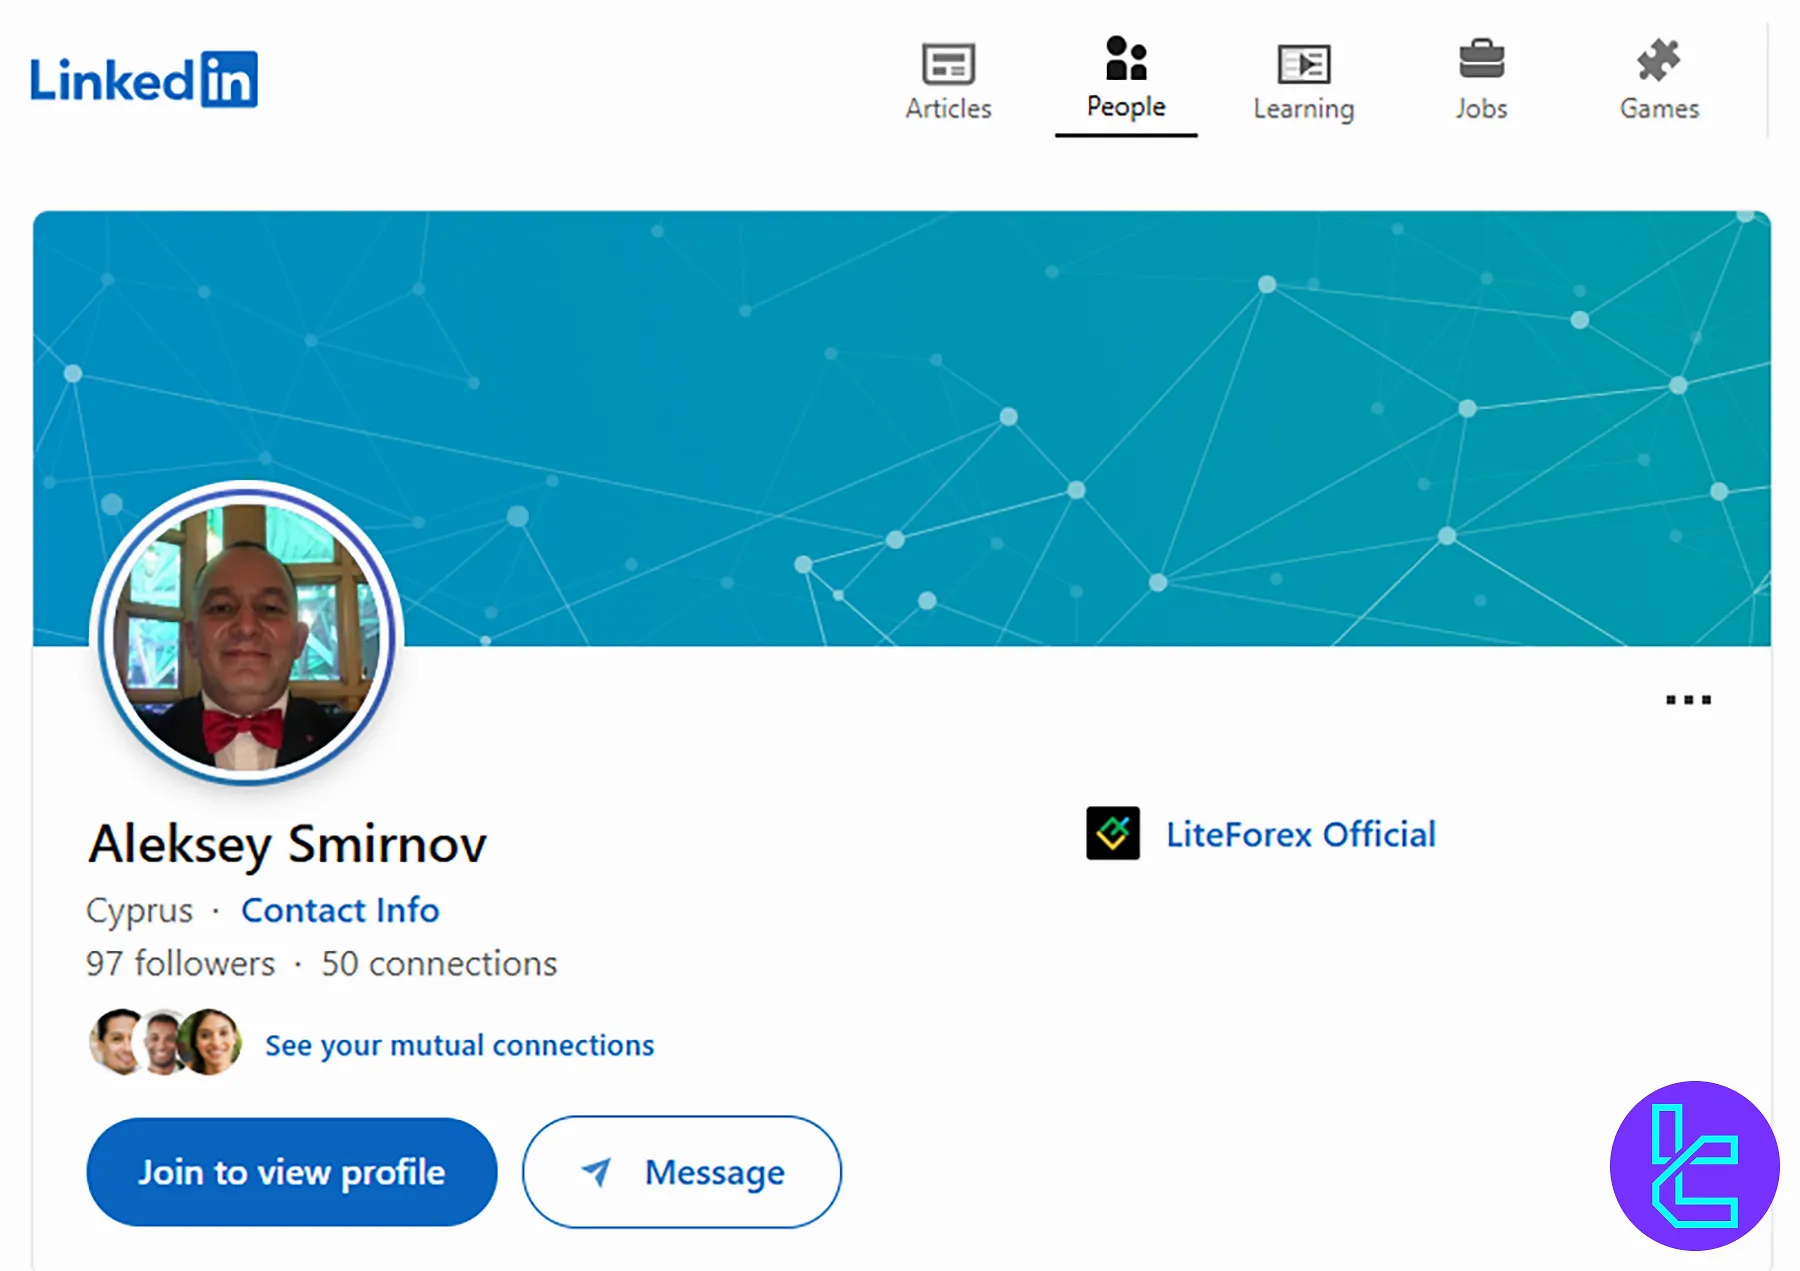Click the Message button

pos(682,1171)
